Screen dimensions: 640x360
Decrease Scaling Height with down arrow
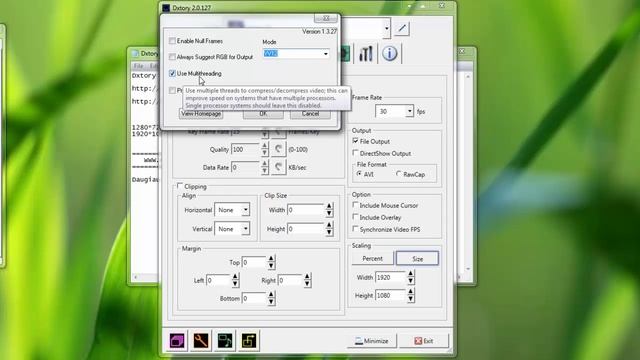(410, 299)
